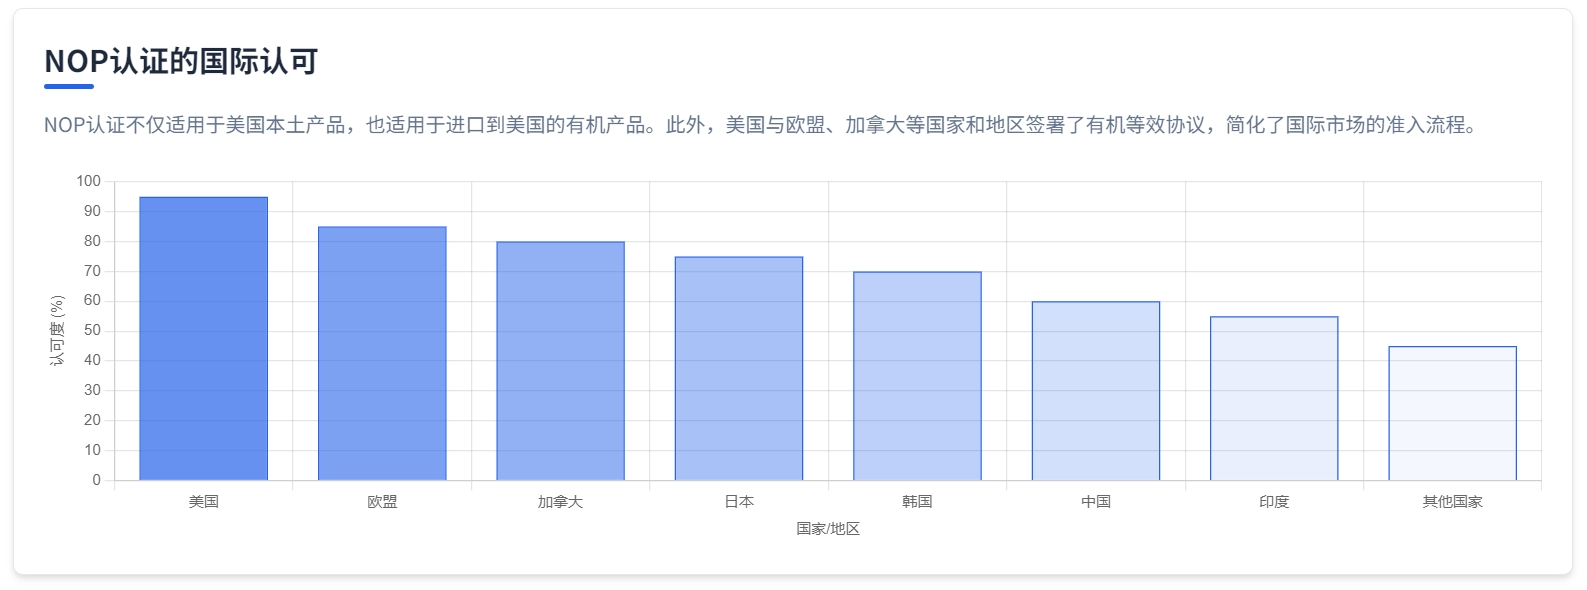
Task: Click the y-axis value 50
Action: click(92, 331)
